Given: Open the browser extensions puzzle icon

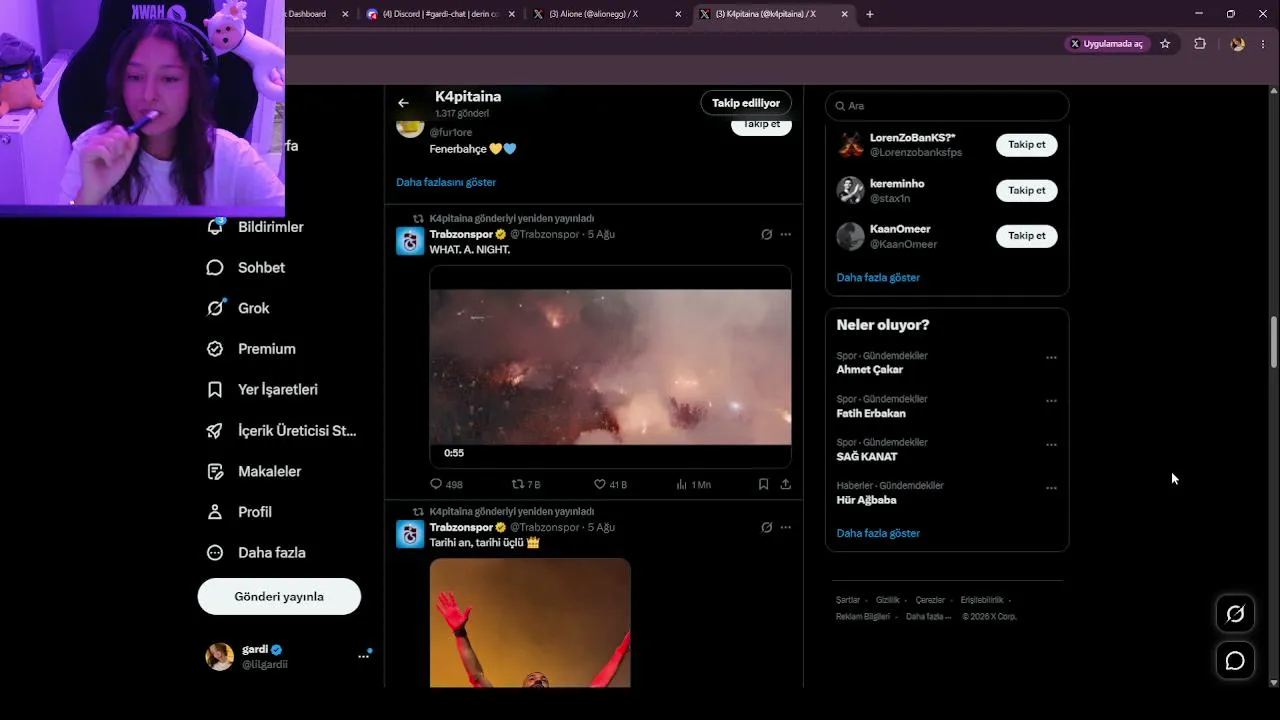Looking at the screenshot, I should pos(1200,44).
